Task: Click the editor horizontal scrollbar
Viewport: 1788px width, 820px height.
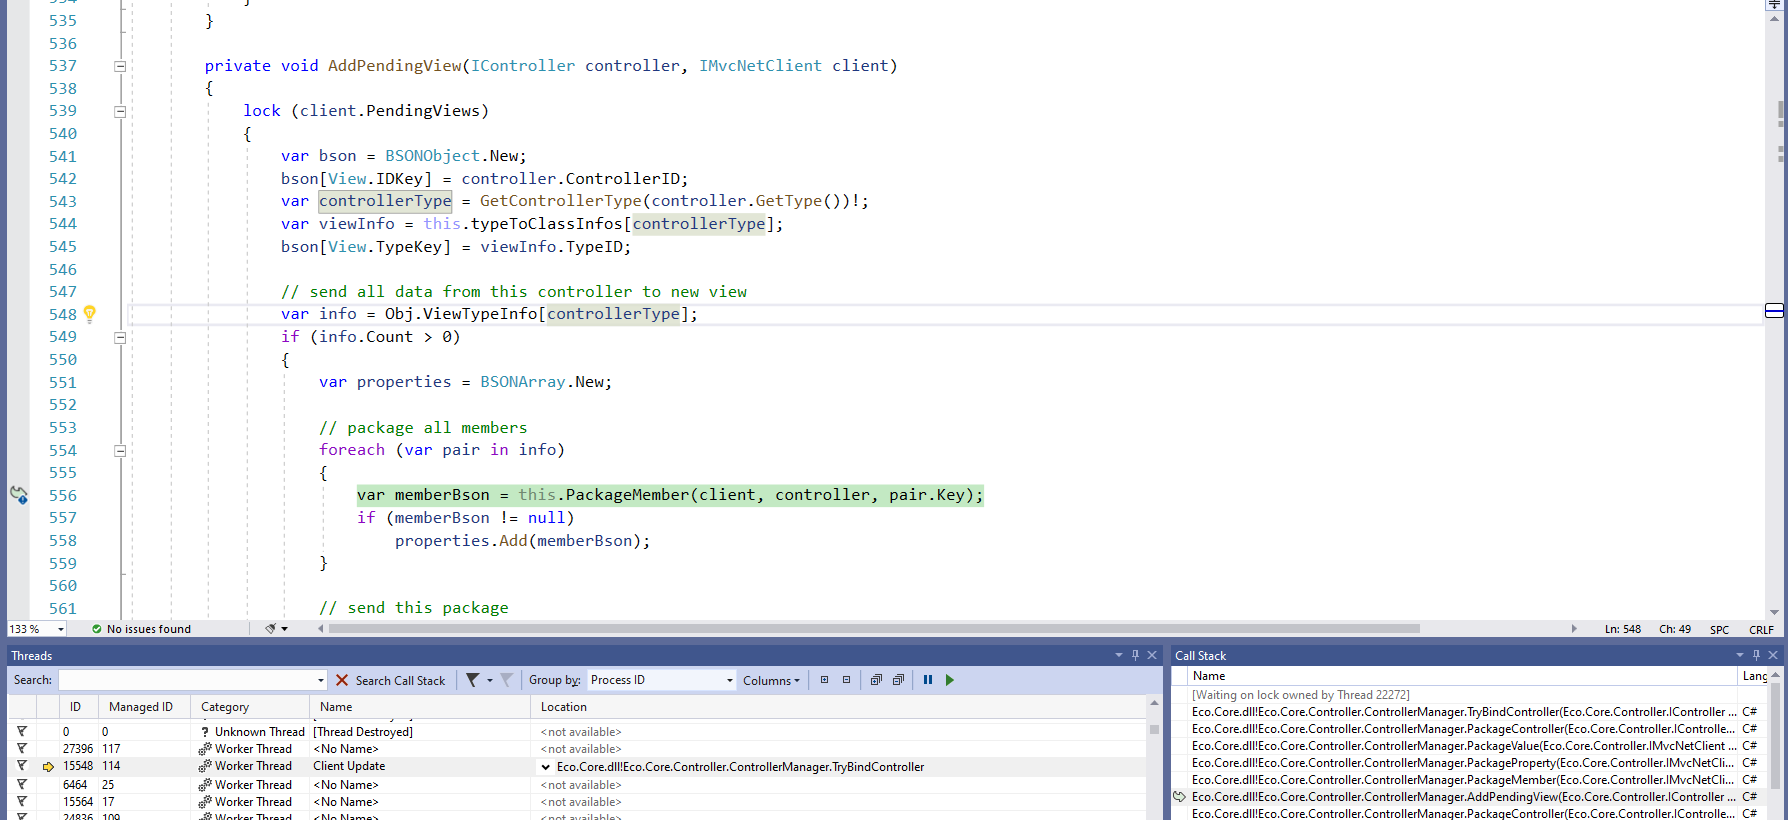Action: click(x=874, y=629)
